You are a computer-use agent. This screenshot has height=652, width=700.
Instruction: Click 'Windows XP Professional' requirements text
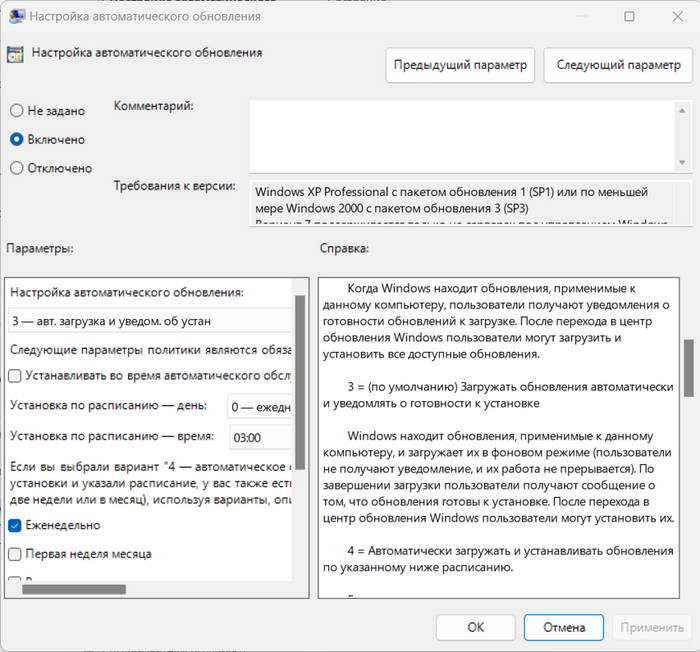coord(451,200)
